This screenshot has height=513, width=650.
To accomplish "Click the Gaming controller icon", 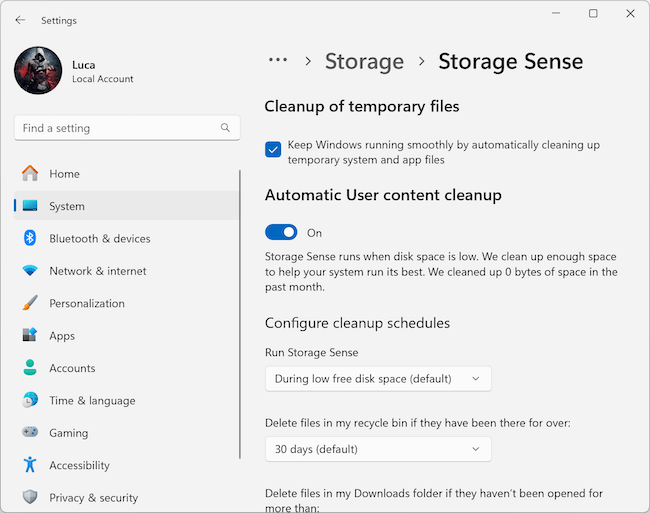I will tap(30, 432).
